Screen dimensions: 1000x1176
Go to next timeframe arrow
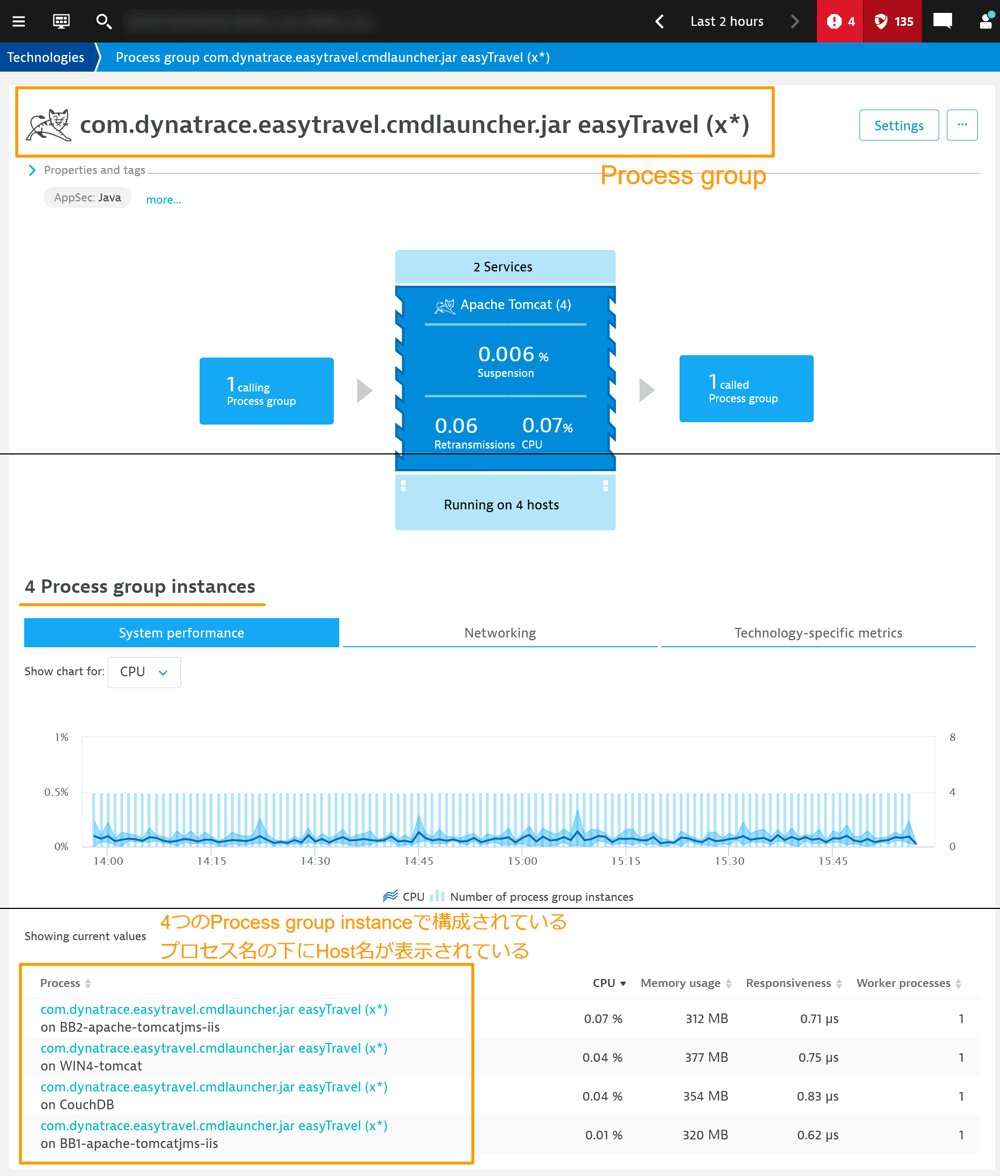[794, 21]
